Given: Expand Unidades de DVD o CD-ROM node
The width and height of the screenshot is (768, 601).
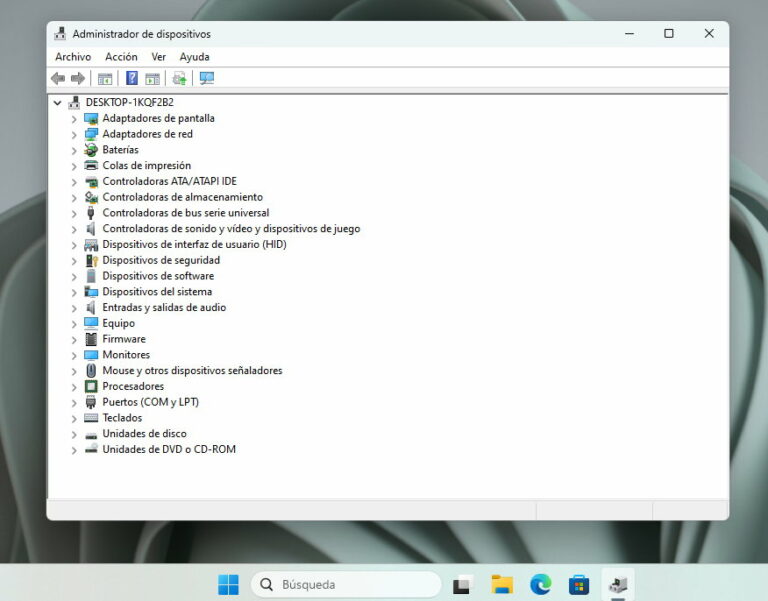Looking at the screenshot, I should 74,450.
